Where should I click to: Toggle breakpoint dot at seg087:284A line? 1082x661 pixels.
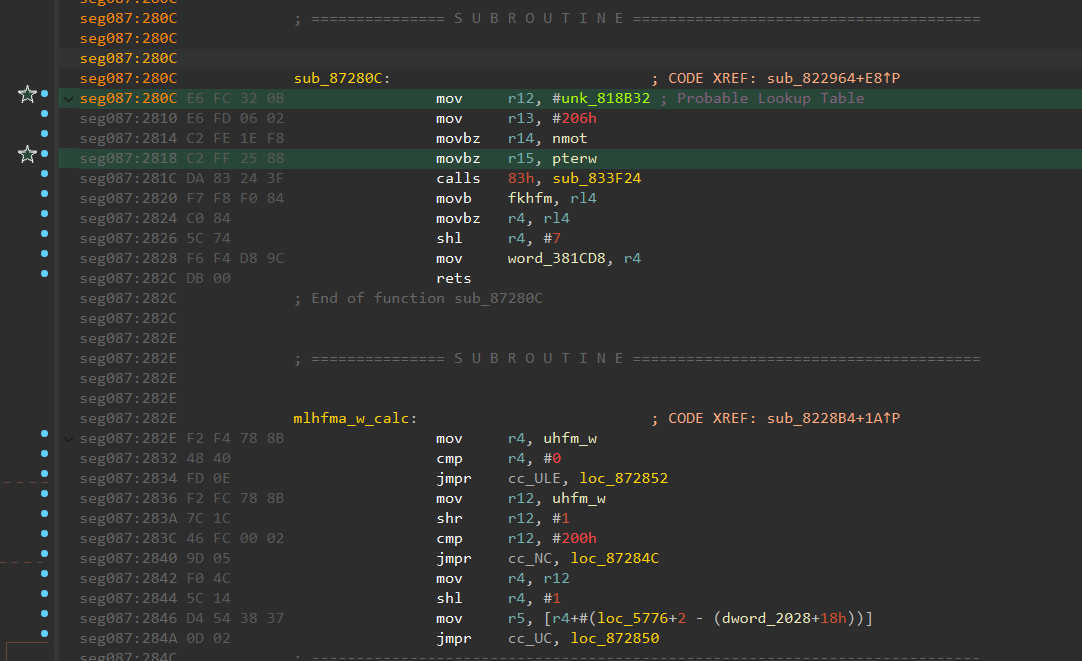tap(44, 633)
